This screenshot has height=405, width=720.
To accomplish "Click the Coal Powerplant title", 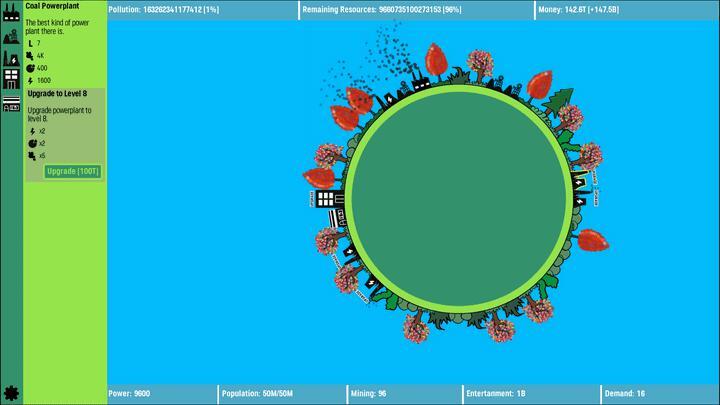I will point(52,6).
